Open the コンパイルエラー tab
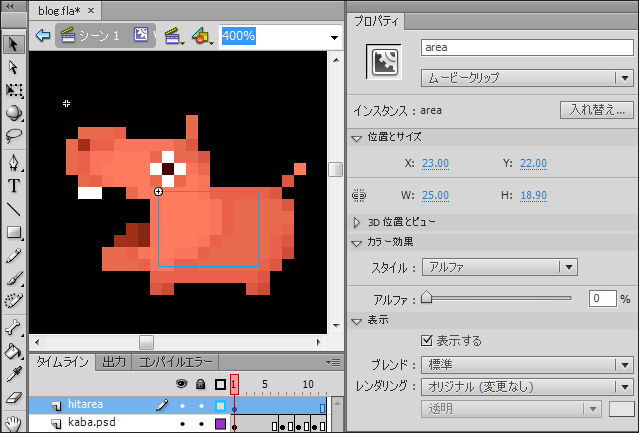639x433 pixels. pos(176,362)
